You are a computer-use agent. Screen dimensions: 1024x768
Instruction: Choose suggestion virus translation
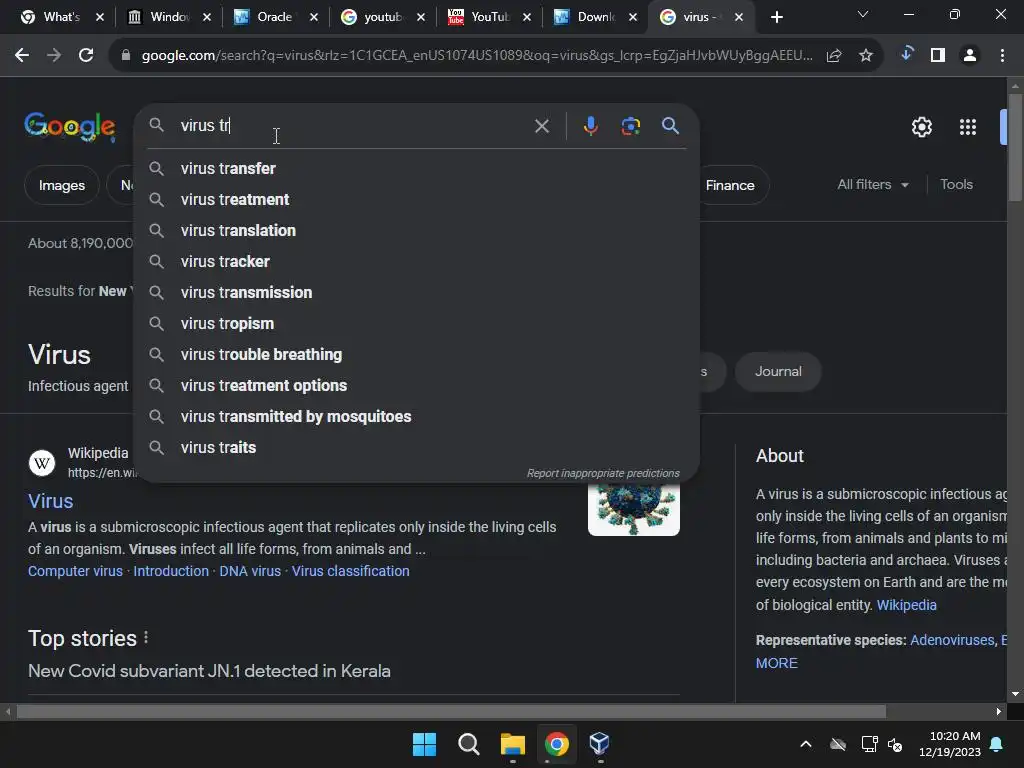417,231
